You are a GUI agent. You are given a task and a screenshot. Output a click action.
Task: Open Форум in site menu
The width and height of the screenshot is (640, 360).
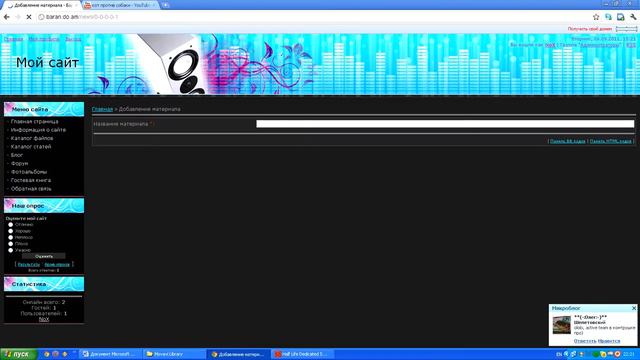click(19, 163)
